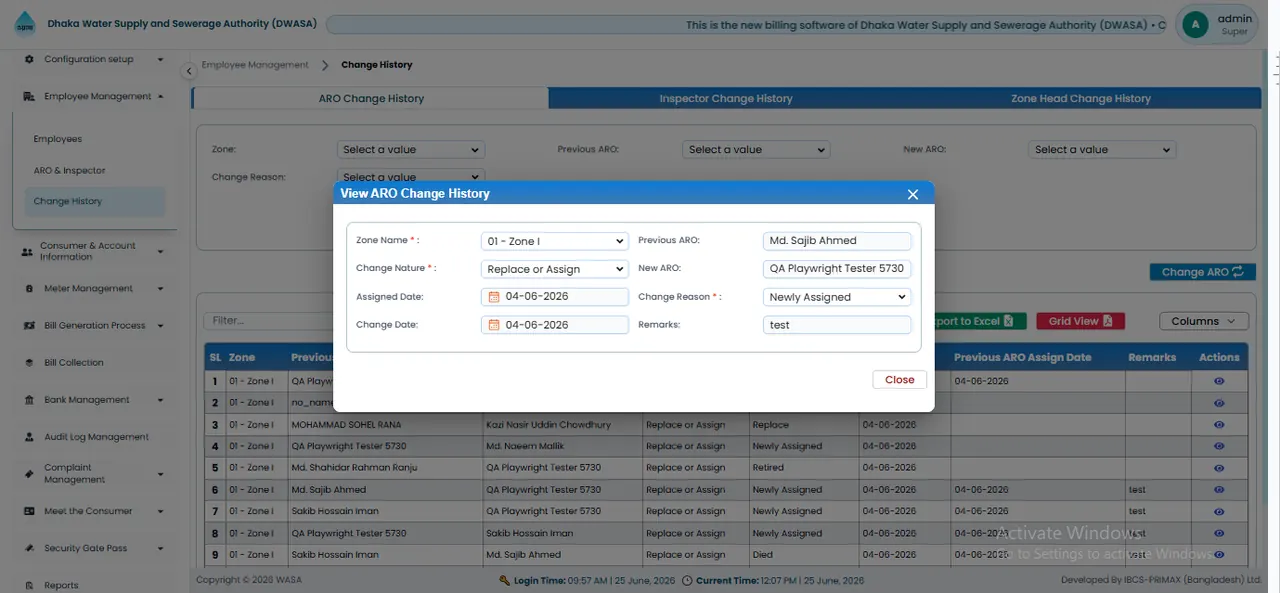Click the Security Gate Pass icon
Screen dimensions: 1280x593
tap(29, 549)
